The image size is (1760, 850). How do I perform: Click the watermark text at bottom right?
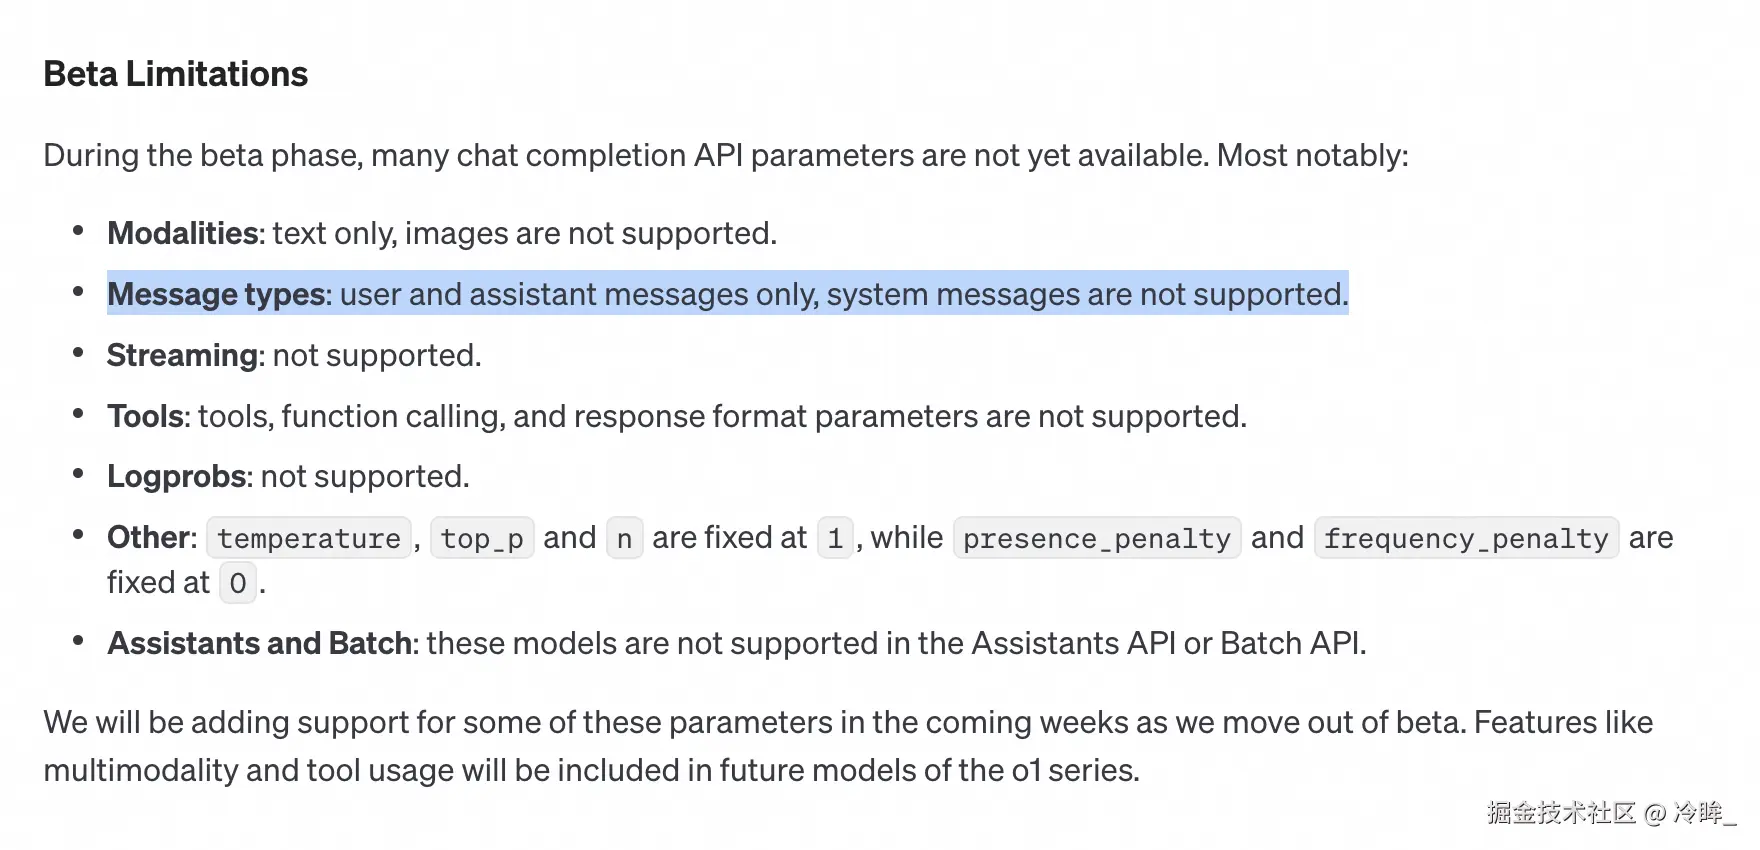click(1611, 813)
